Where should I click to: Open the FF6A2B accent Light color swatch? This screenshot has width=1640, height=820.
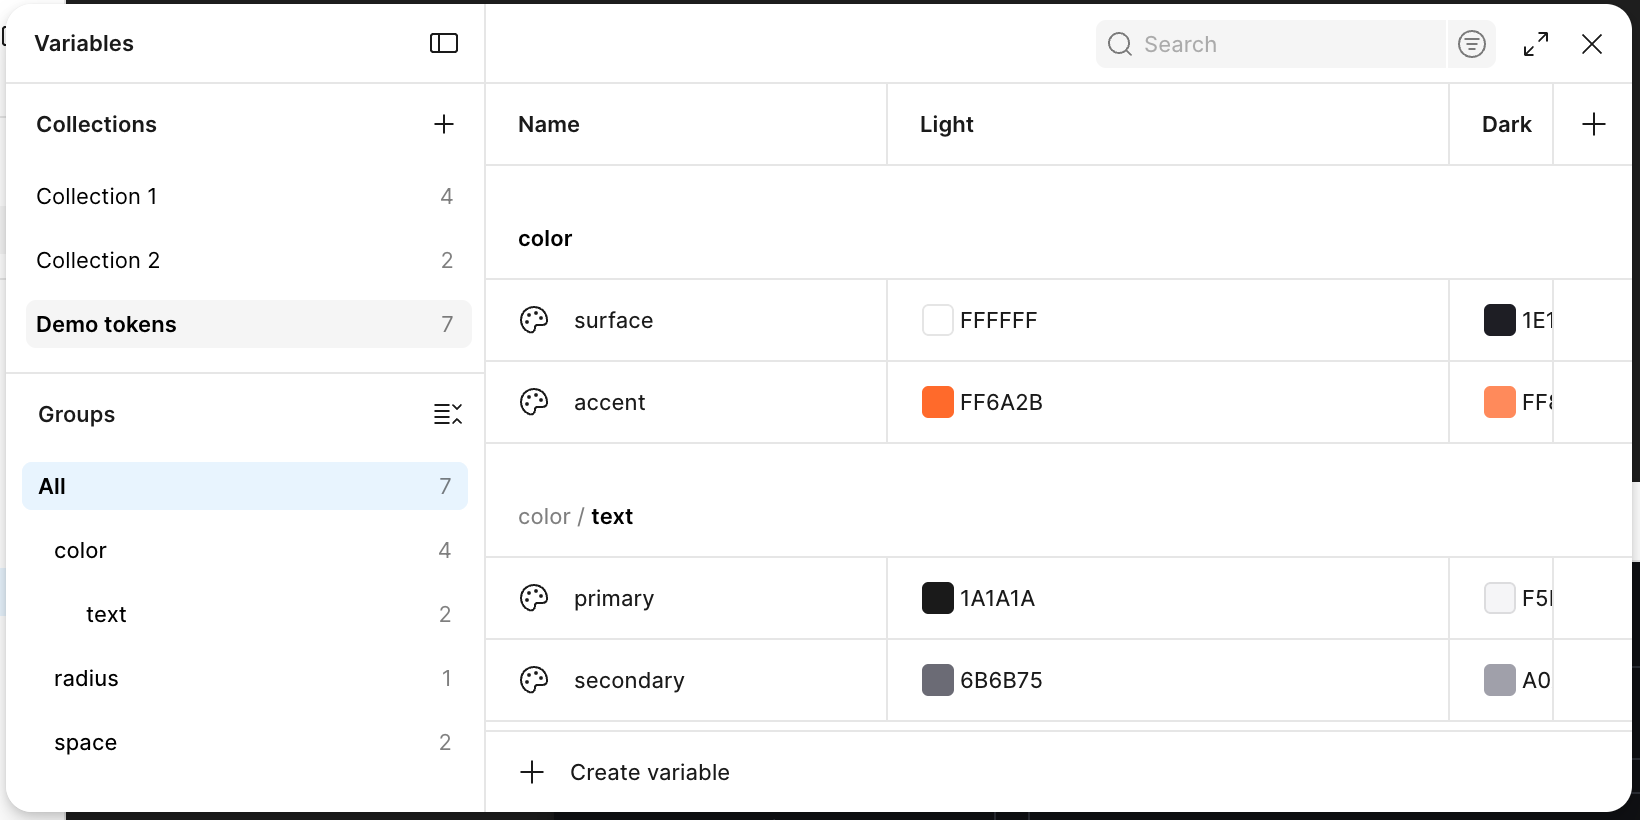(937, 402)
